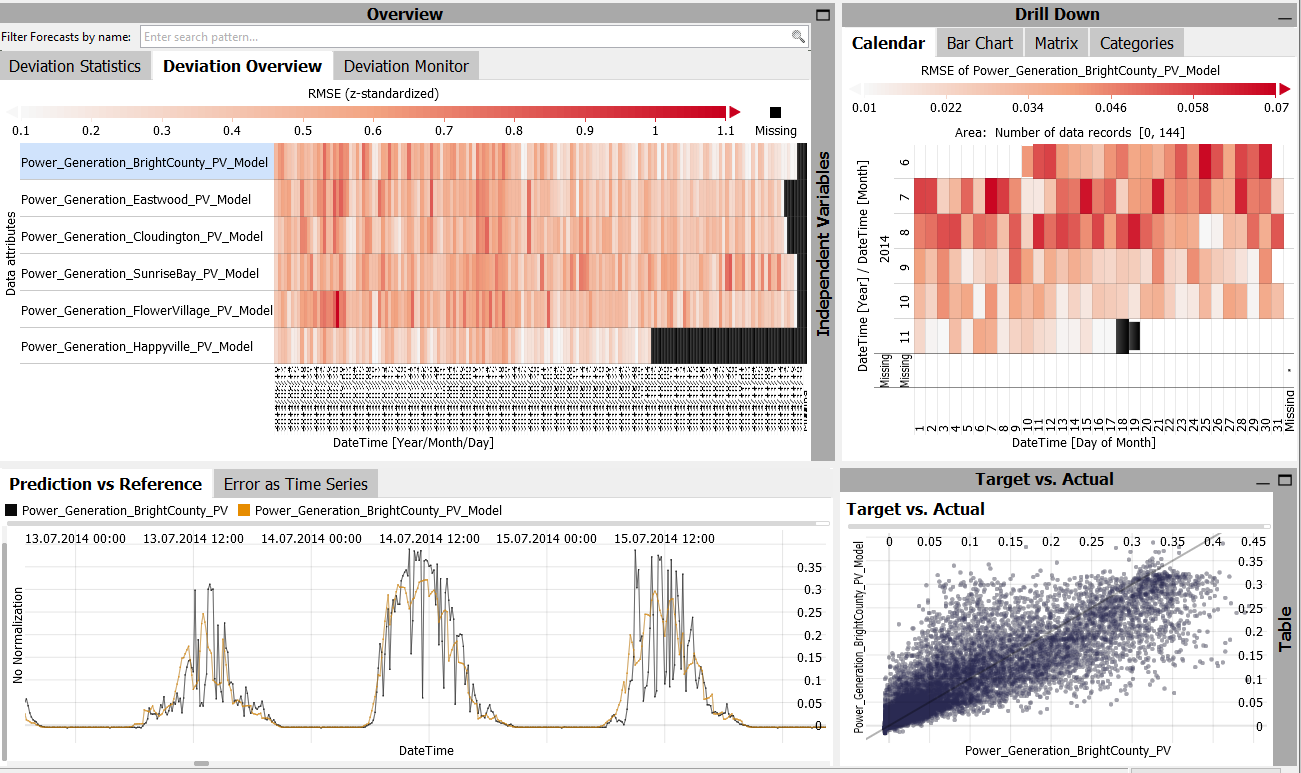Minimize the Drill Down panel

pyautogui.click(x=1284, y=18)
